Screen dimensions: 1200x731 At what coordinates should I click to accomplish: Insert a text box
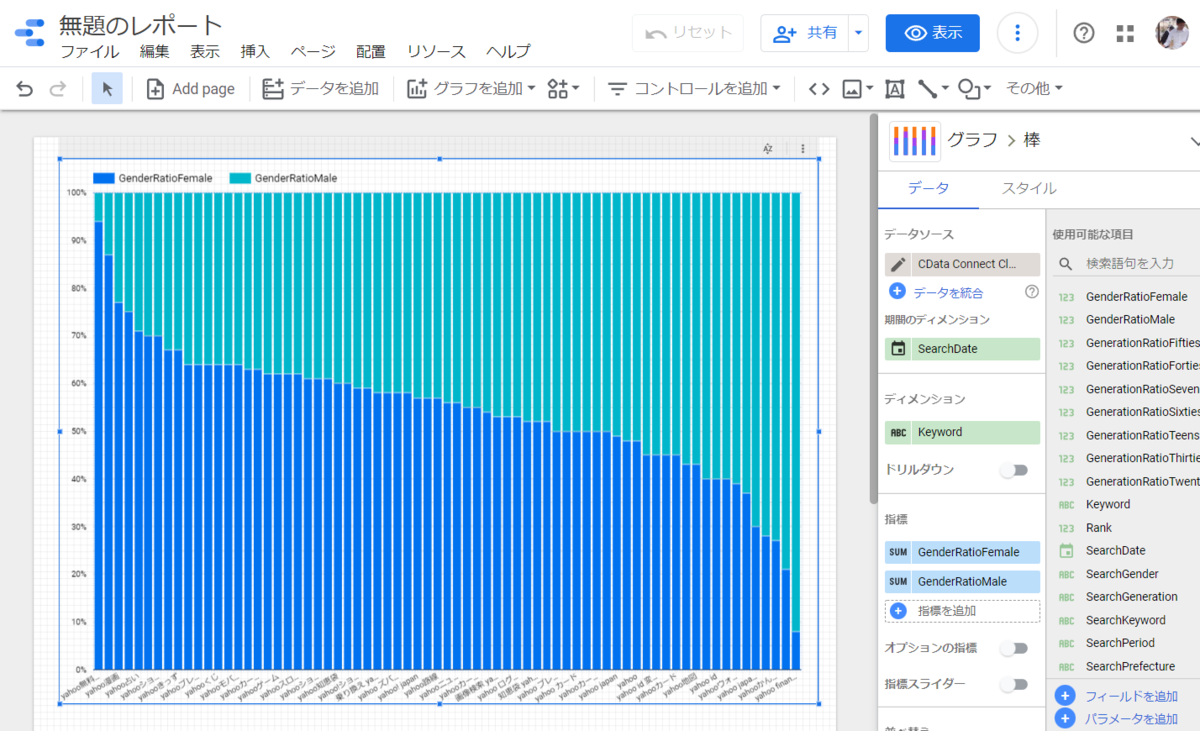(895, 89)
